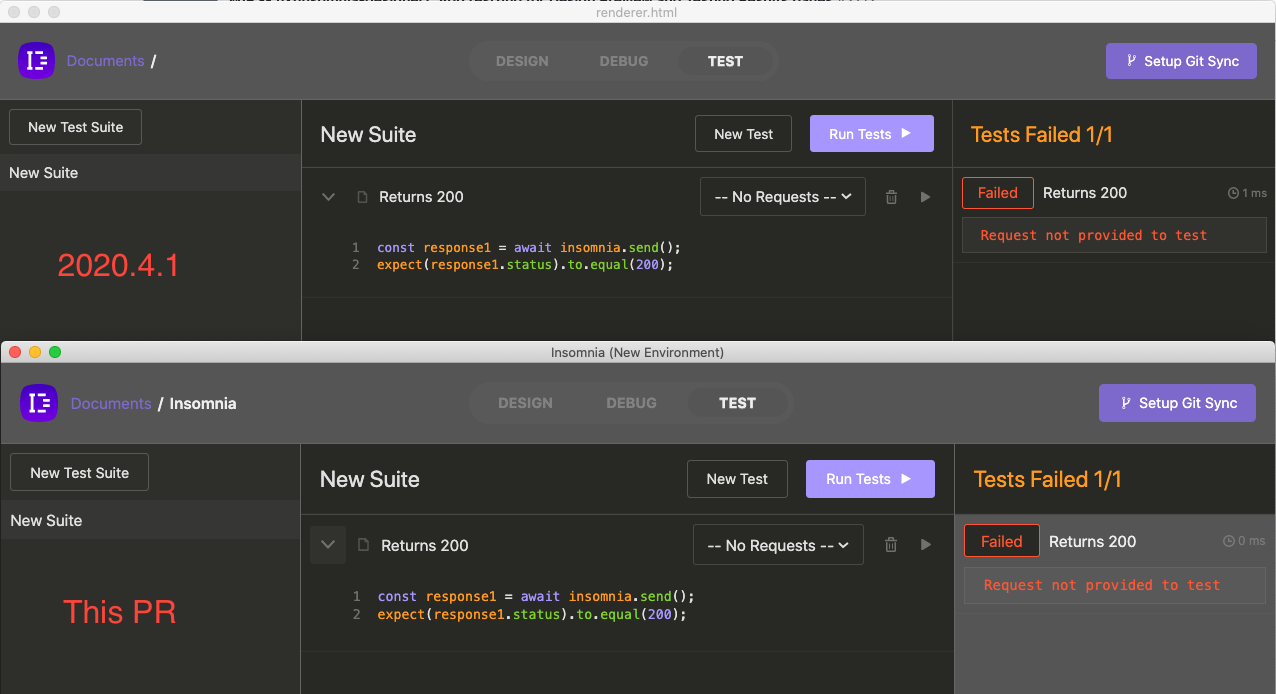Open No Requests dropdown in renderer.html window
This screenshot has height=694, width=1276.
(782, 197)
